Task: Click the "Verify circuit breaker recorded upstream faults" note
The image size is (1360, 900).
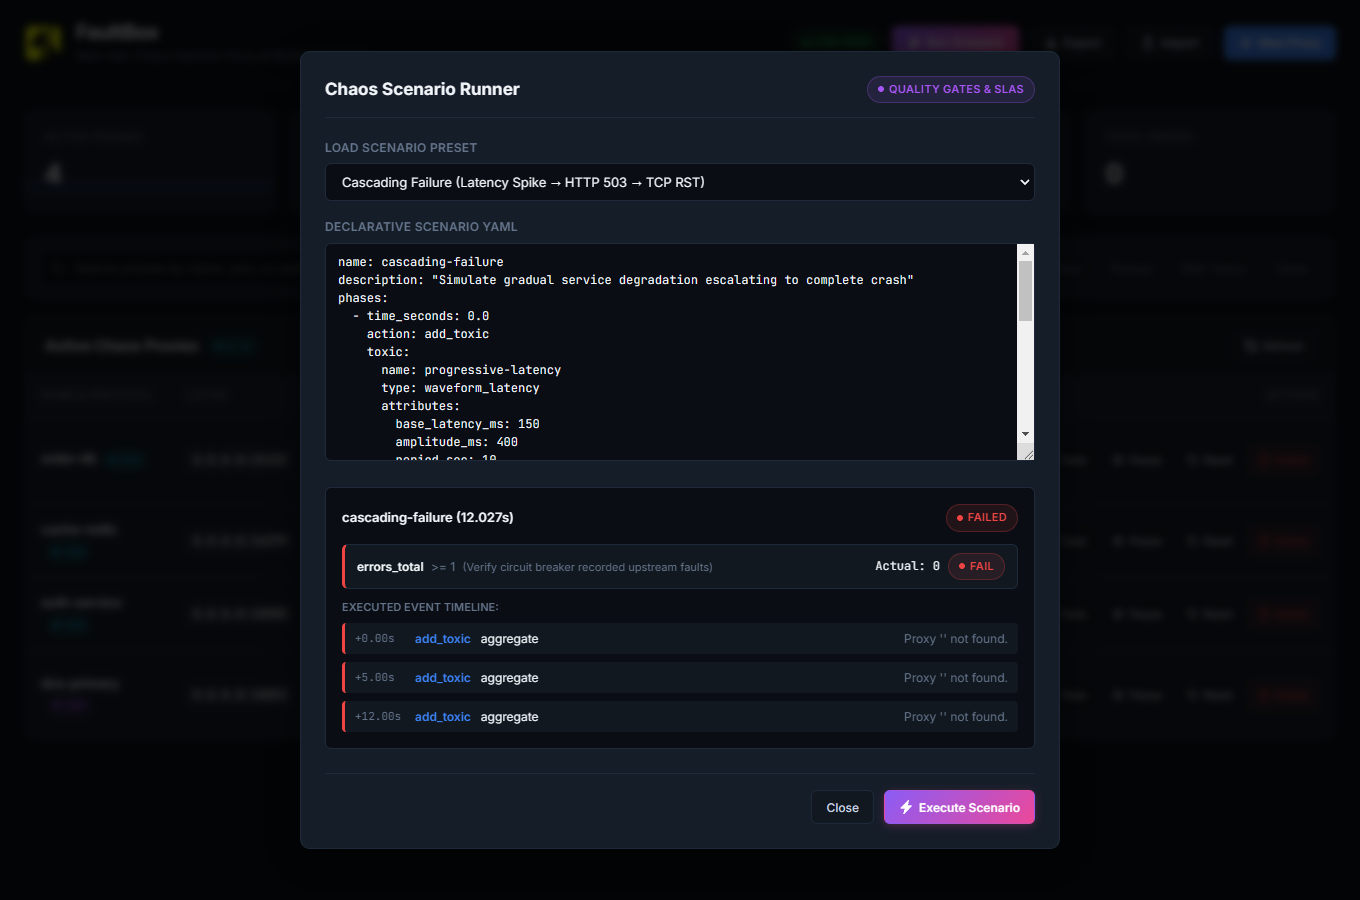Action: click(588, 567)
